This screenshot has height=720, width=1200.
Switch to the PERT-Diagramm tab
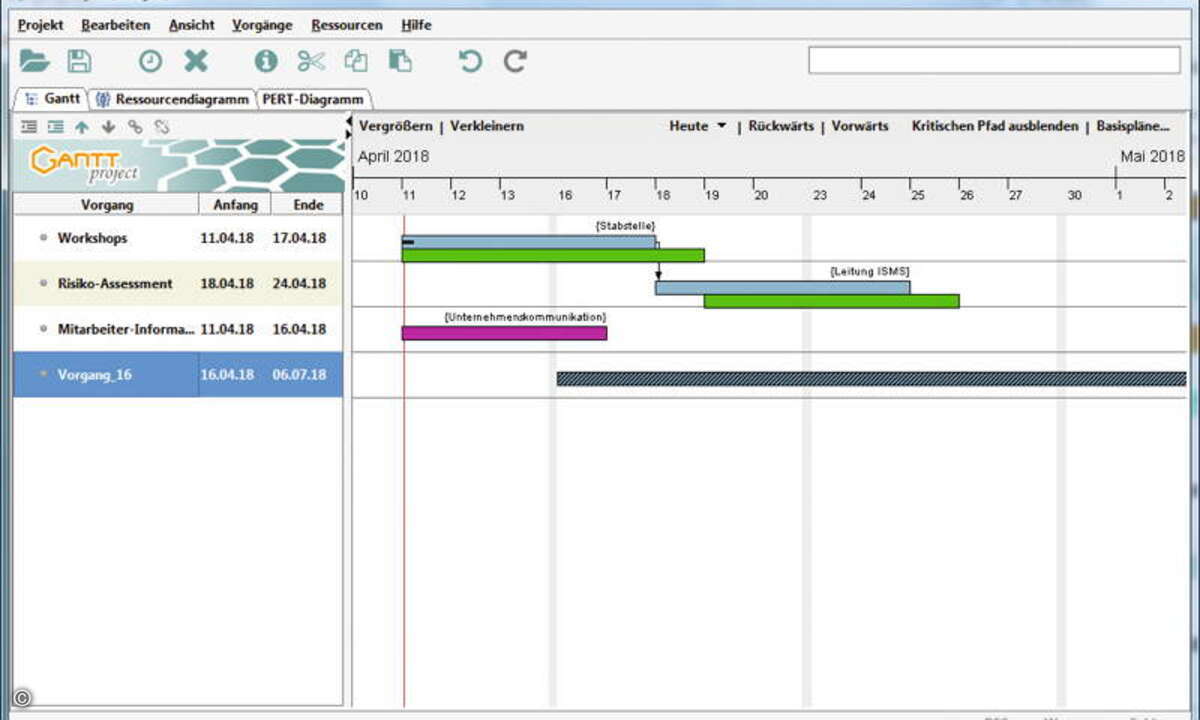pyautogui.click(x=314, y=99)
